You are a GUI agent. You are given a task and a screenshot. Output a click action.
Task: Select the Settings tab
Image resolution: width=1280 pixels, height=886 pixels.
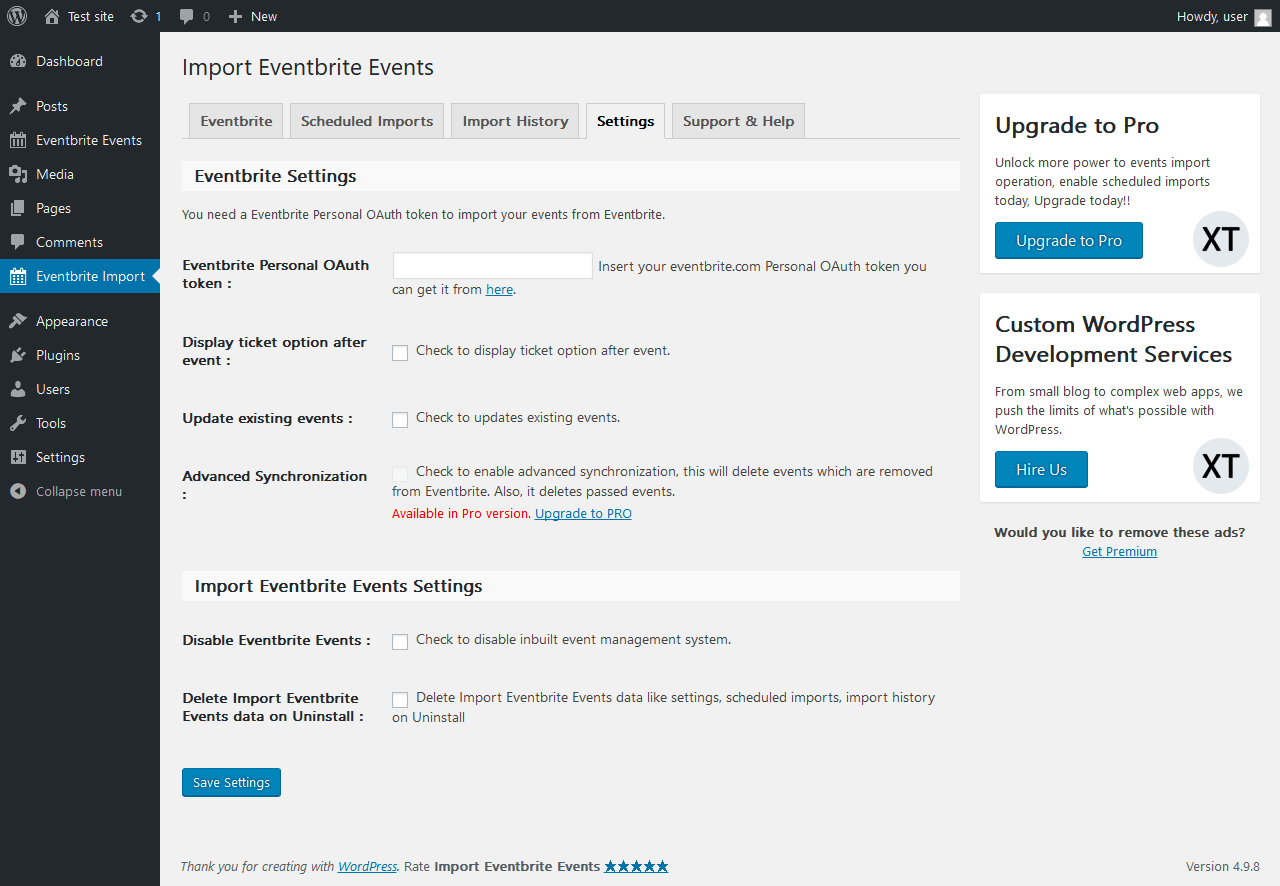625,121
